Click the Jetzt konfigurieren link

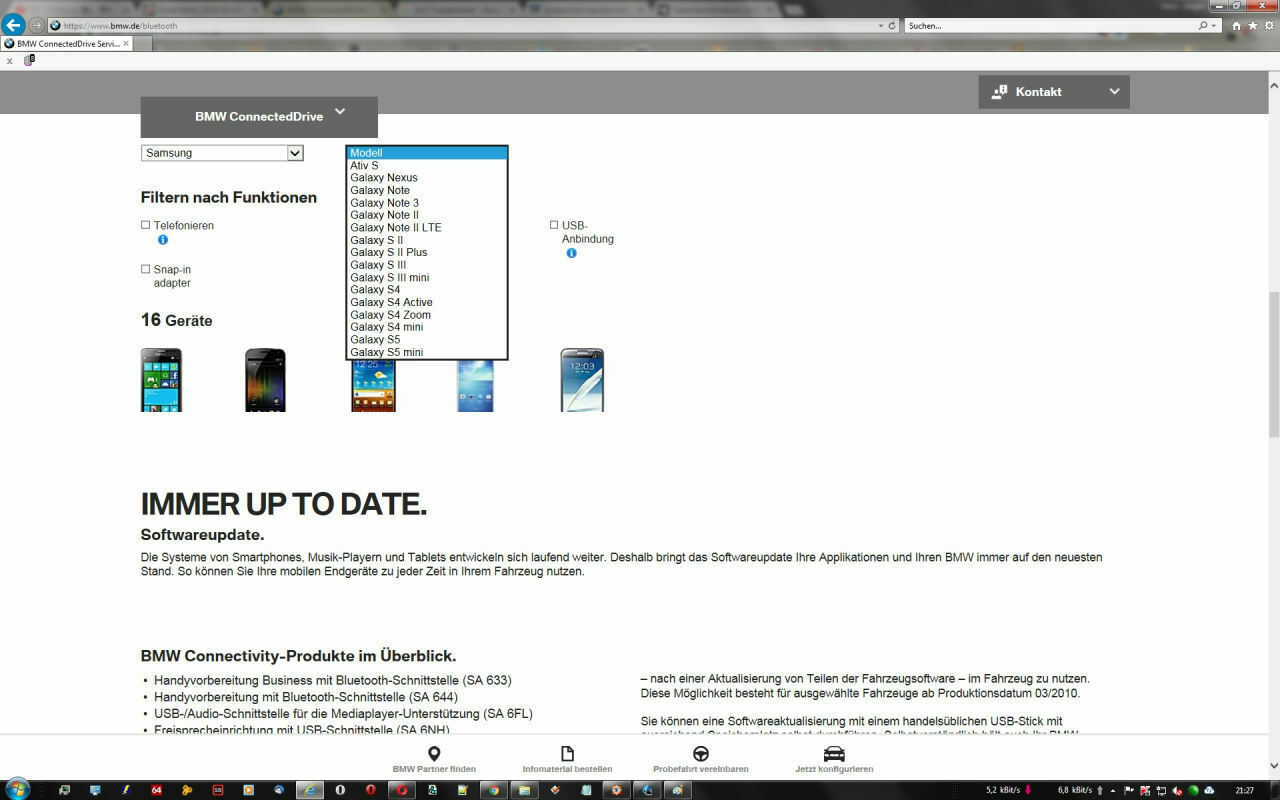(834, 768)
